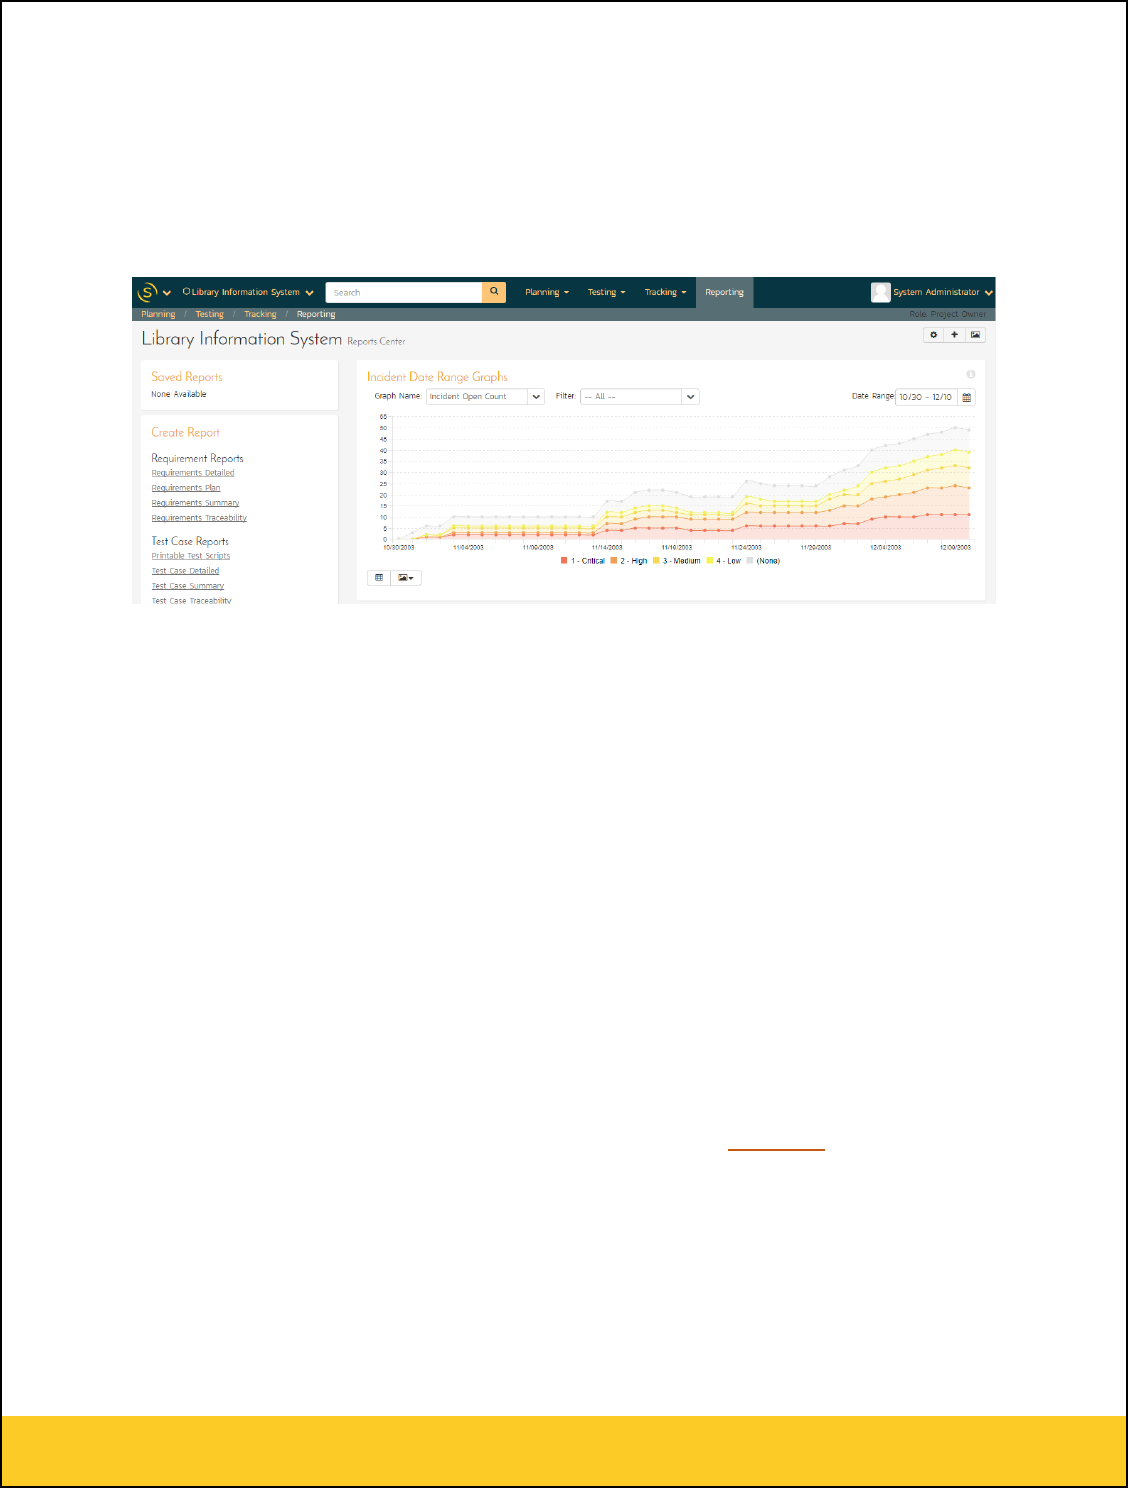Click into the Search field
This screenshot has height=1488, width=1128.
404,293
